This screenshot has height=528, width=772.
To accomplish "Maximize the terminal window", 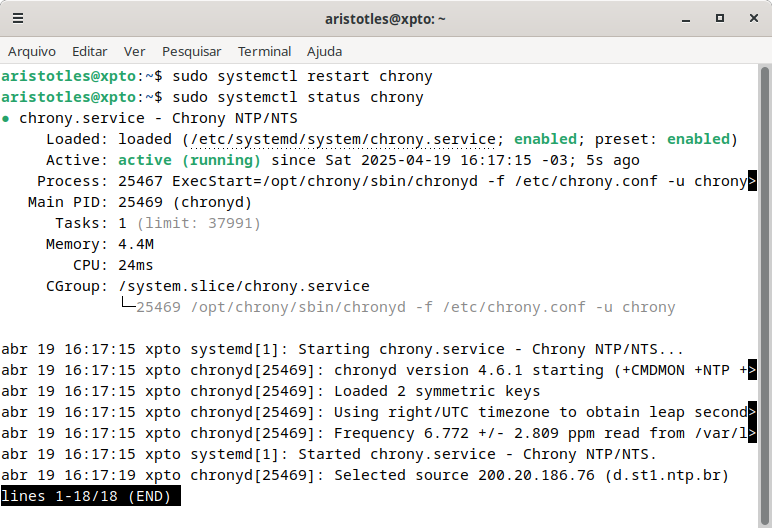I will coord(719,19).
